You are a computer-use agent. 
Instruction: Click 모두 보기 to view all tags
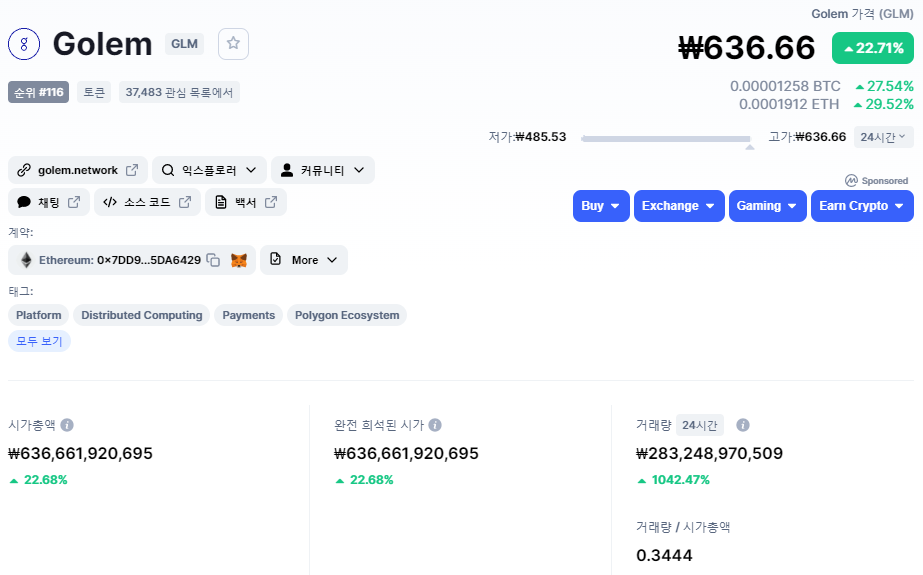[39, 341]
